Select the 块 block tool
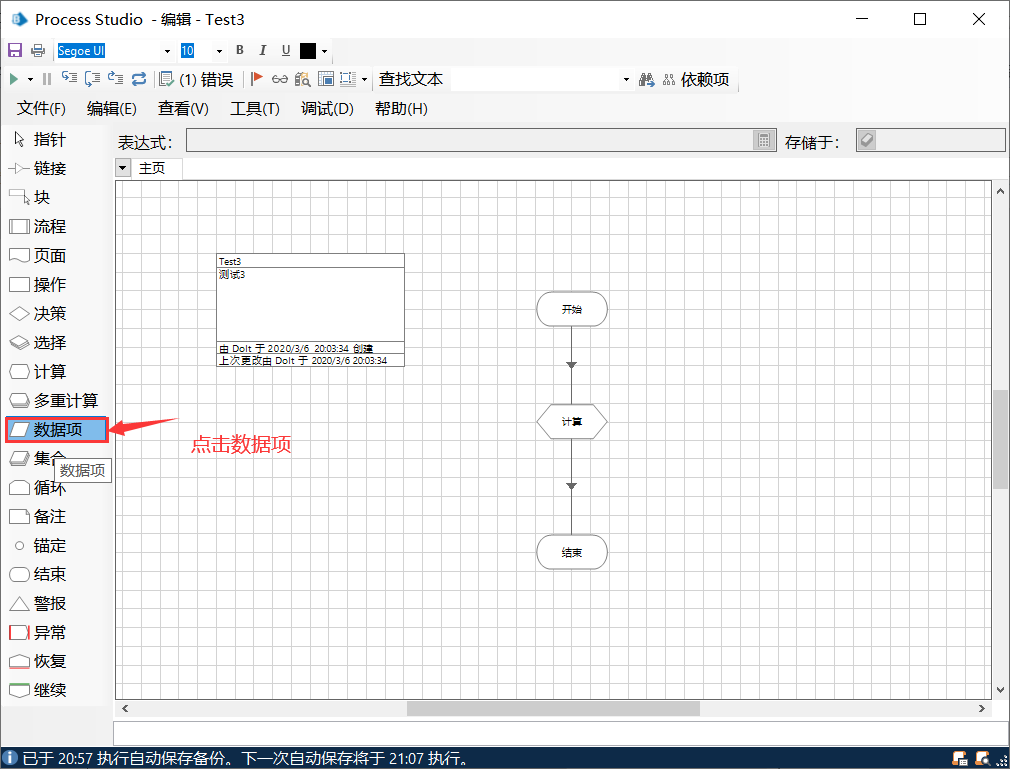This screenshot has height=769, width=1010. pos(30,198)
